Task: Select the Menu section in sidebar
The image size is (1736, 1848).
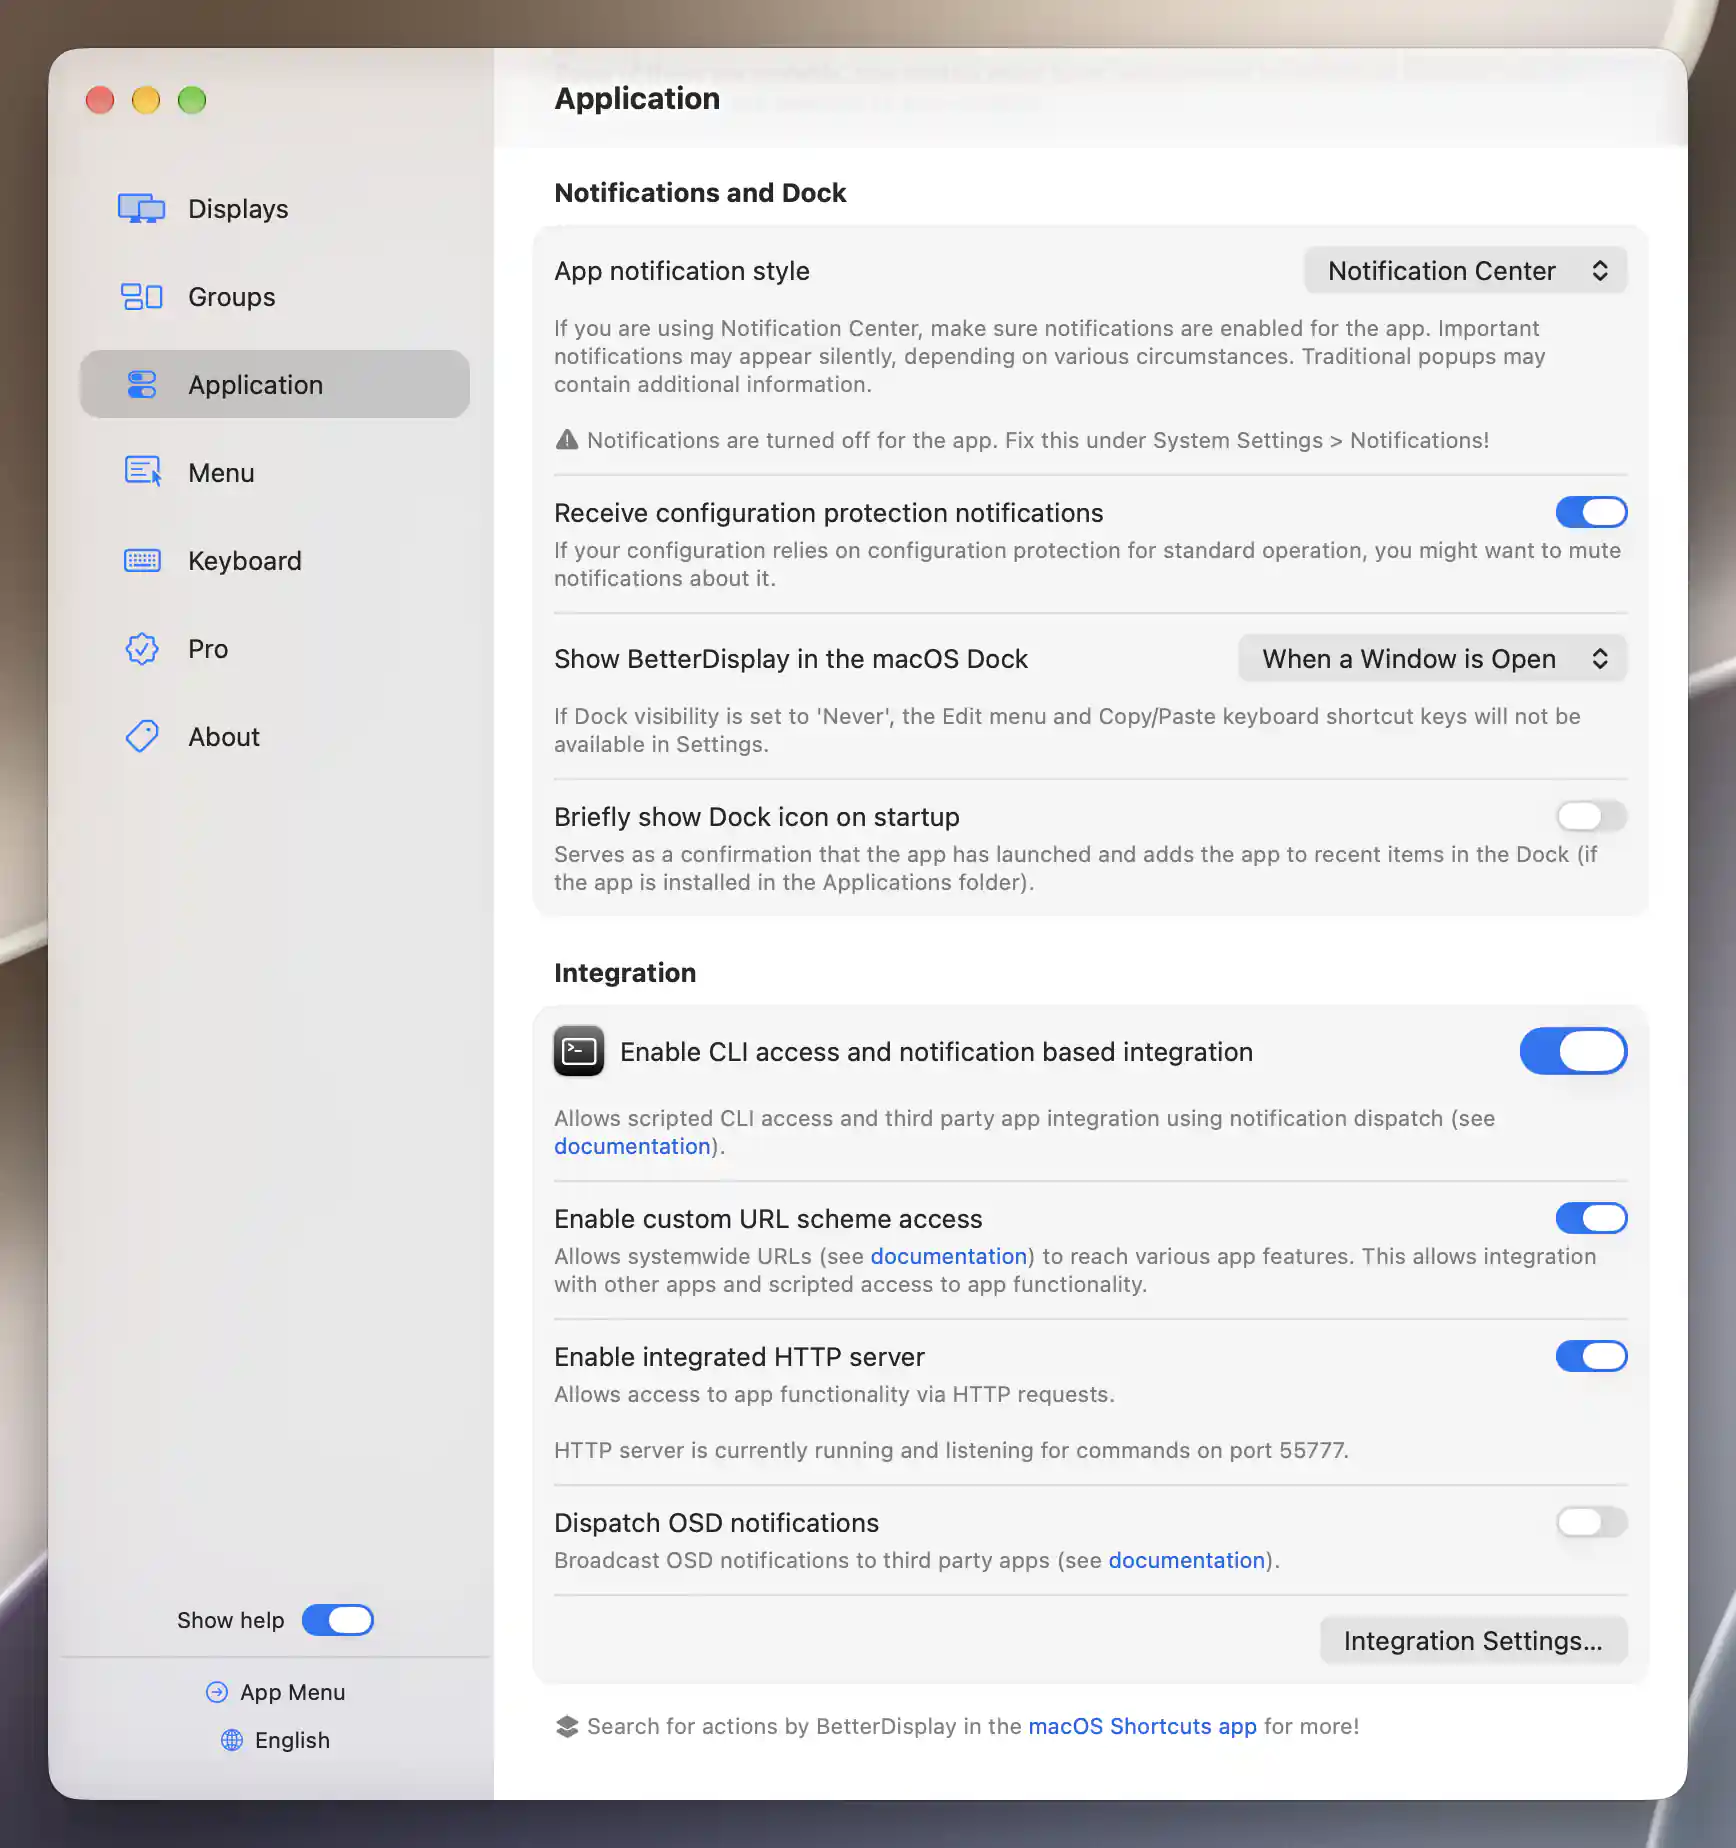Action: (x=275, y=473)
